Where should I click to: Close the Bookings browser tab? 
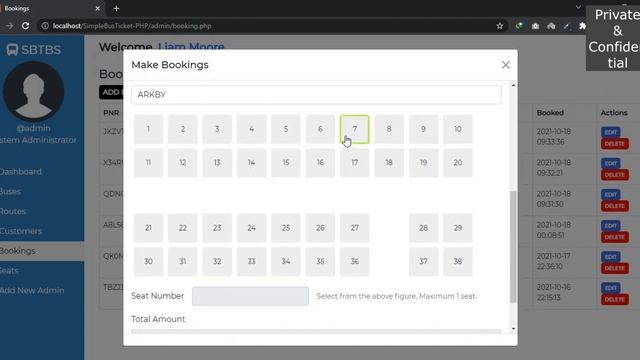pos(98,8)
